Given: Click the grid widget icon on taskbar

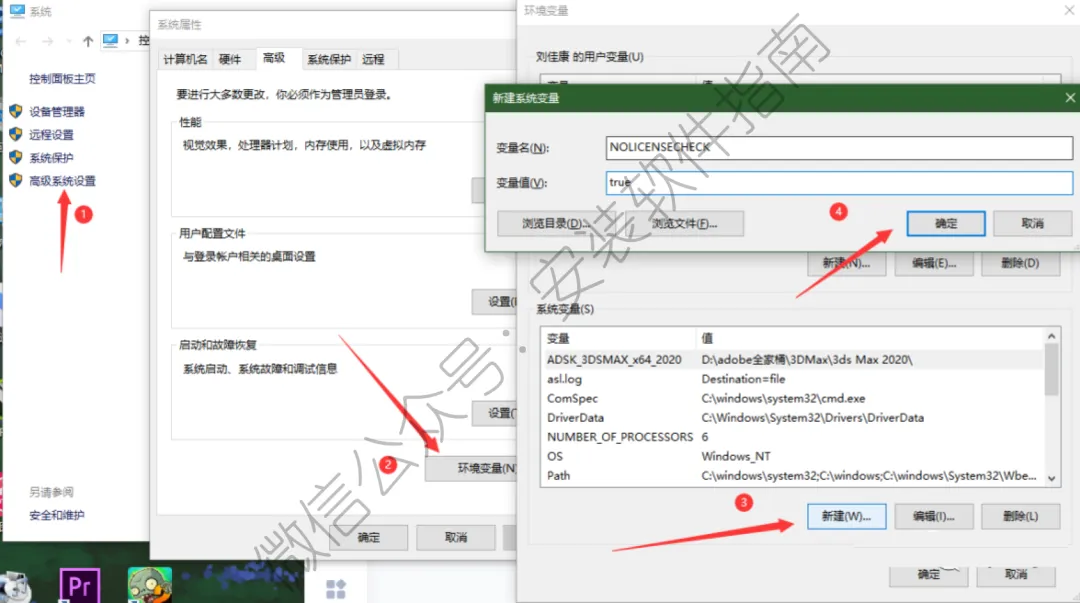Looking at the screenshot, I should (335, 589).
